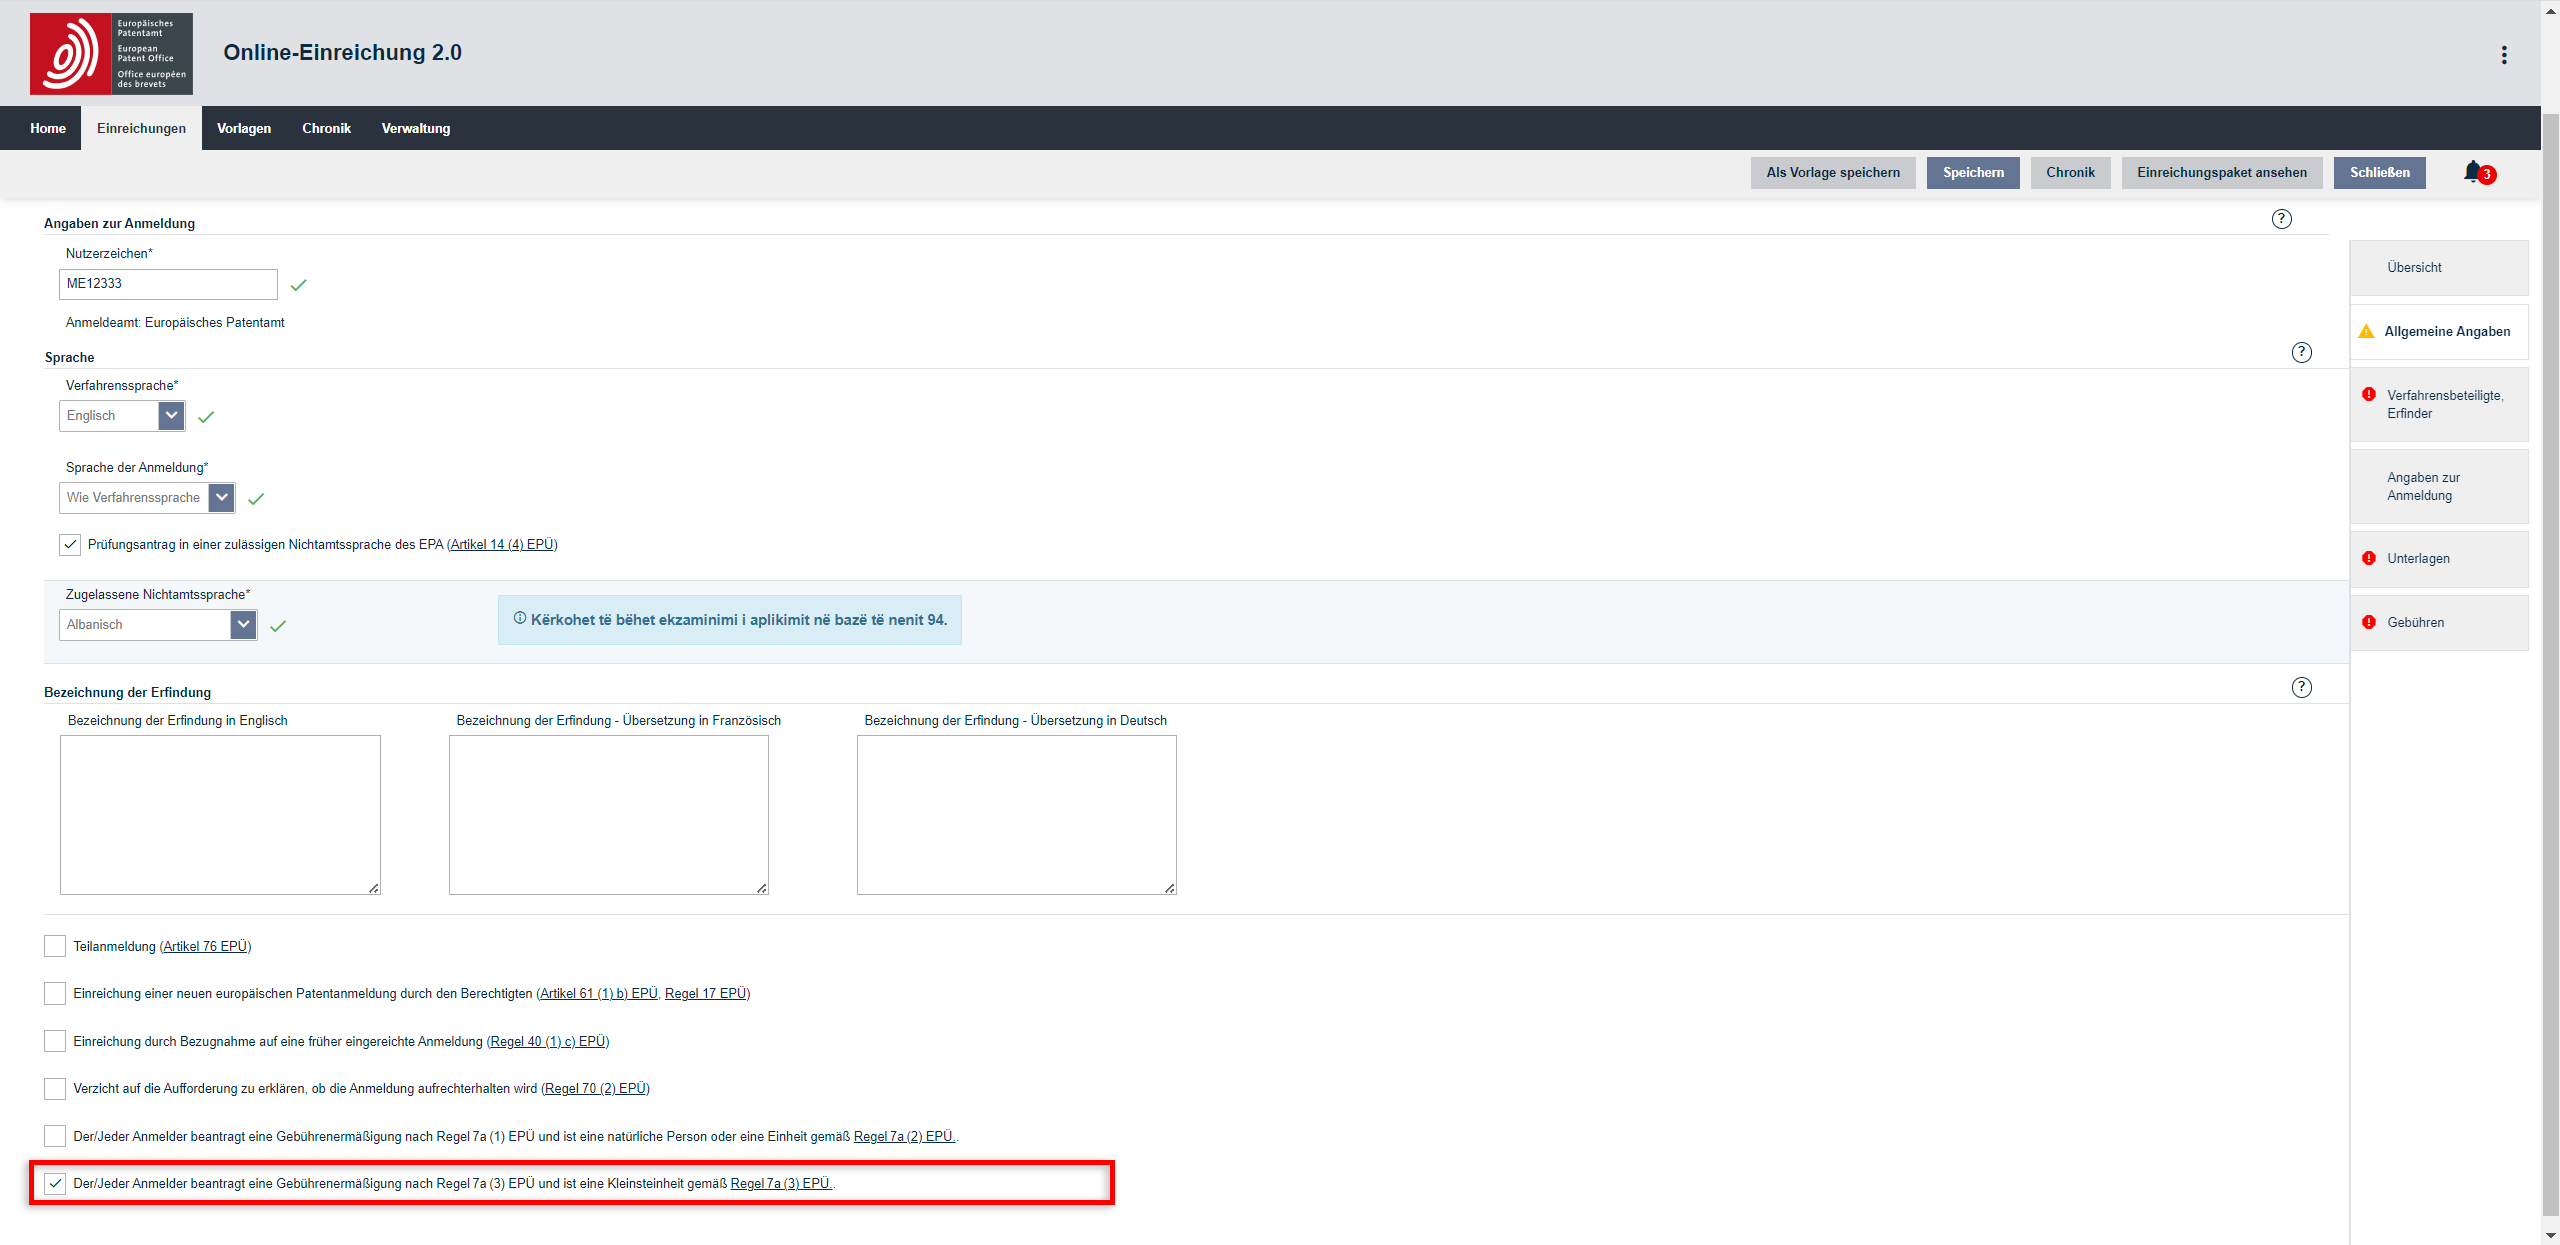Click the Nutzerzeichen input field

click(x=168, y=284)
